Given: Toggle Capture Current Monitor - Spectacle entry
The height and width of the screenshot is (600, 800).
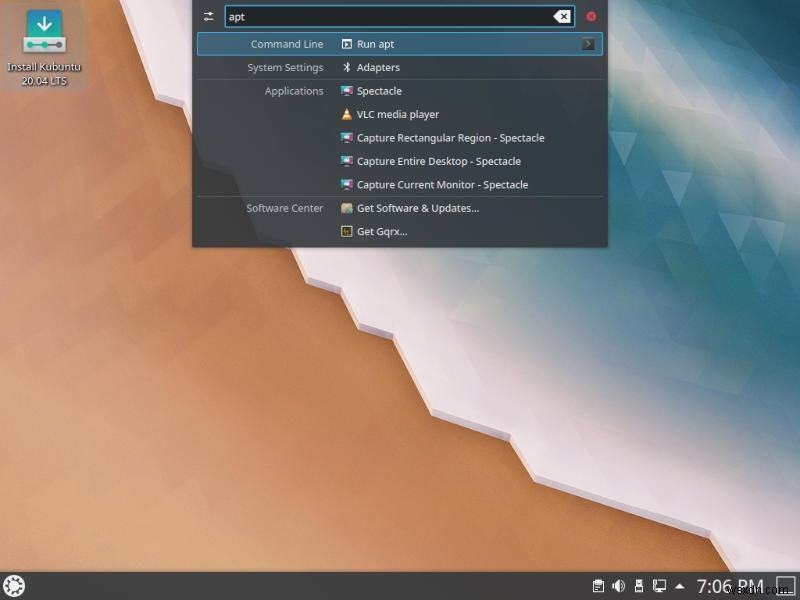Looking at the screenshot, I should pos(443,184).
